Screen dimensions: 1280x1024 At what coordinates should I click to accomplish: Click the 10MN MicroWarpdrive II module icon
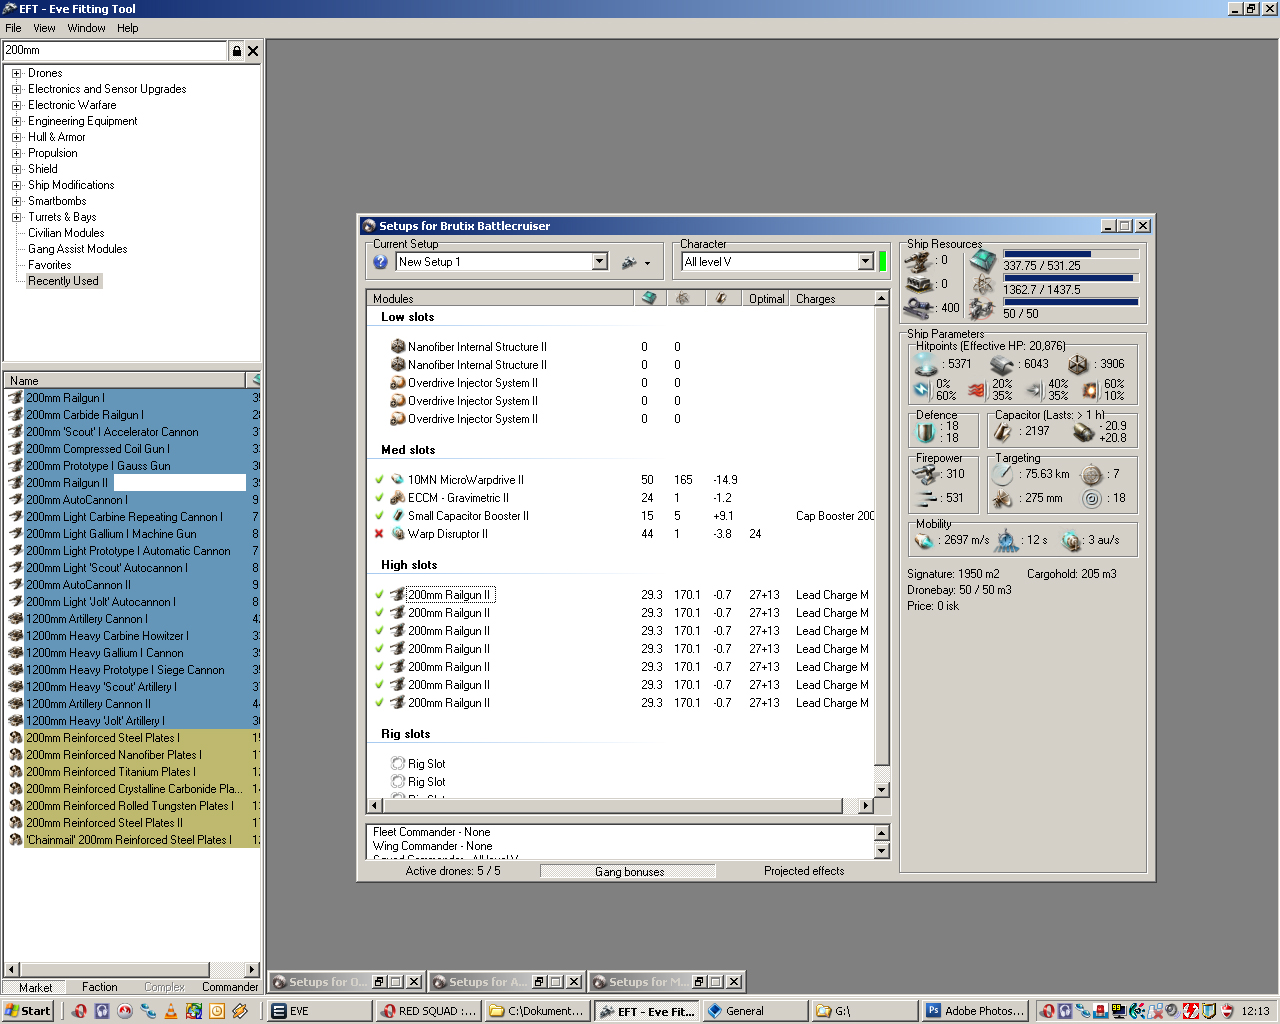(397, 480)
